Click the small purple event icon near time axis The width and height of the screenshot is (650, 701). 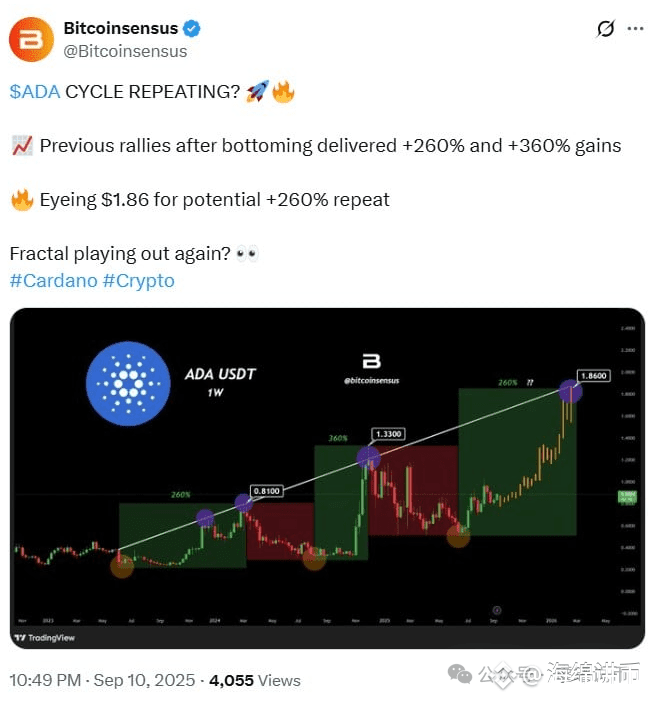(497, 610)
